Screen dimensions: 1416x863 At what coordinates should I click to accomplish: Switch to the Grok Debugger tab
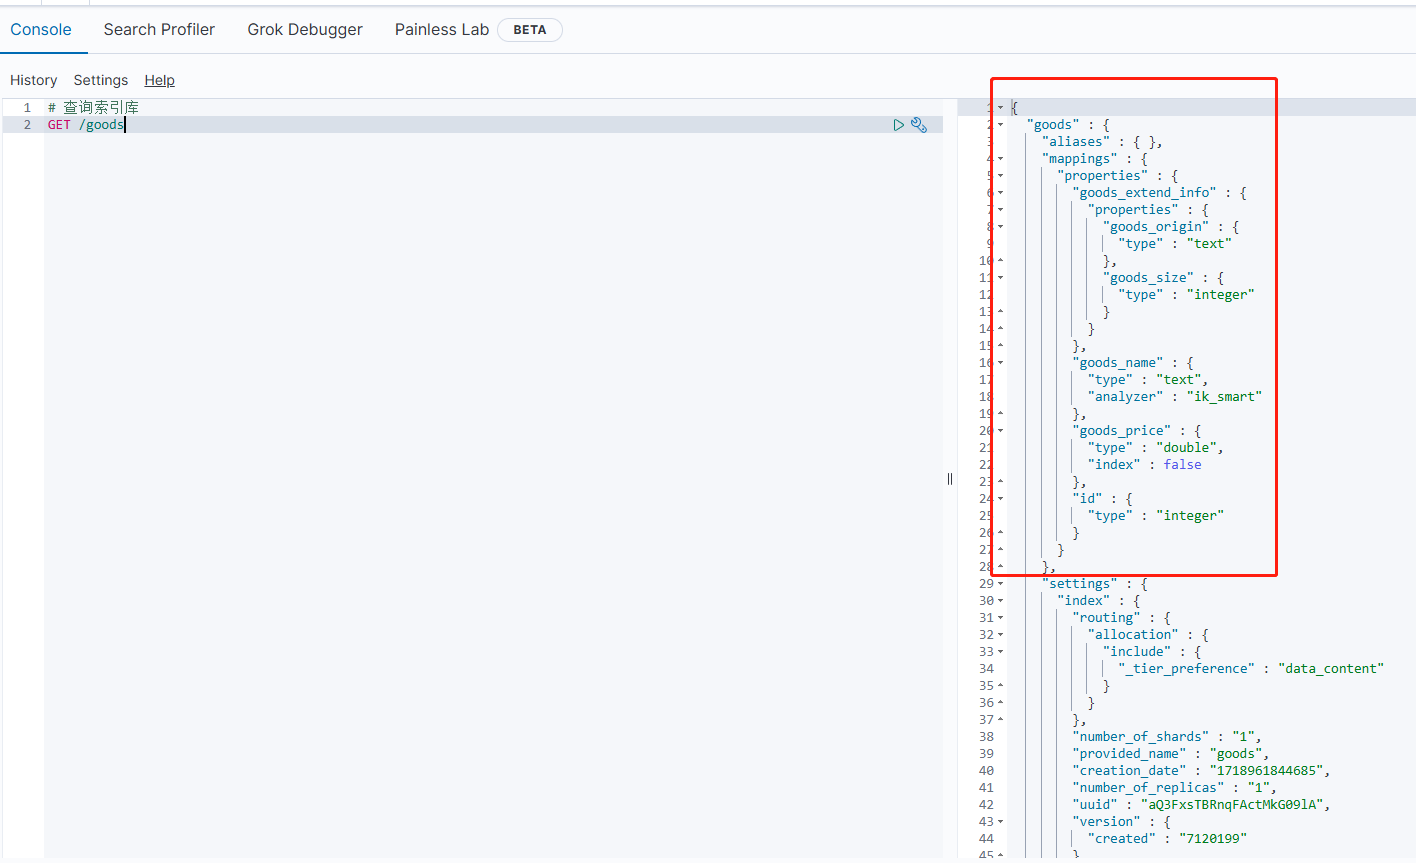pyautogui.click(x=305, y=30)
